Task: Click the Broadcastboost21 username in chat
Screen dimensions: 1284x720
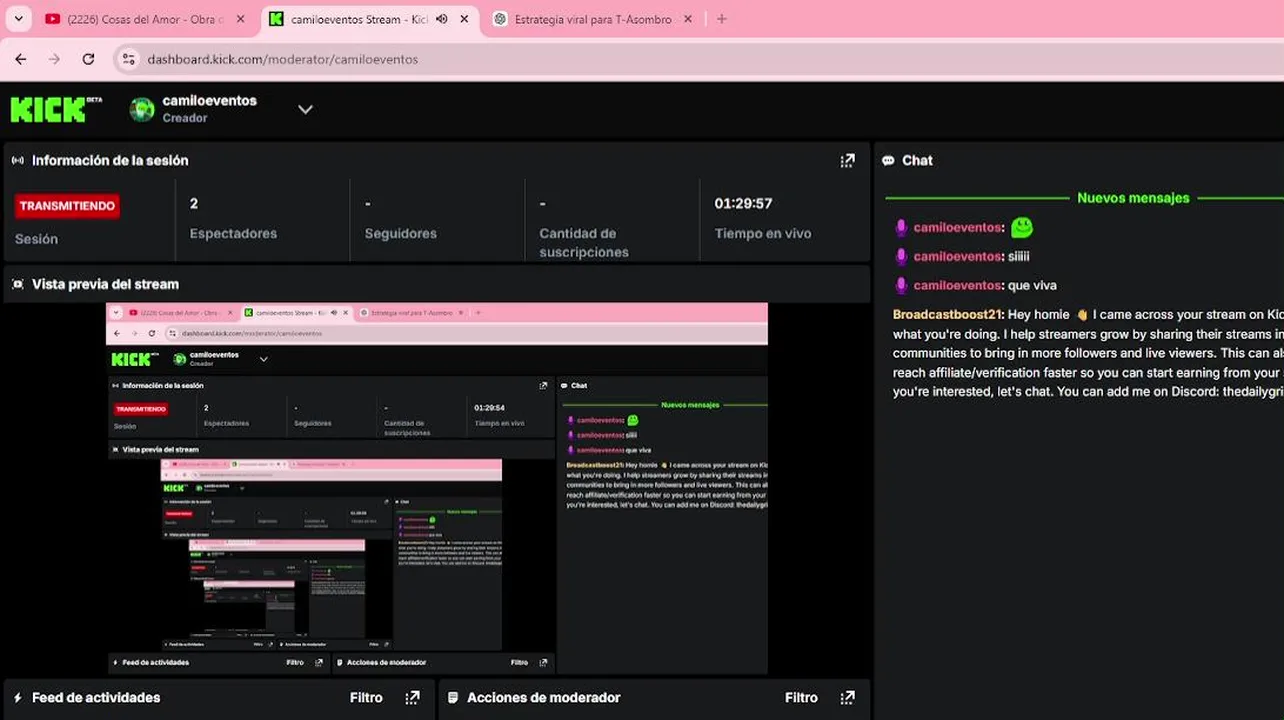Action: tap(947, 314)
